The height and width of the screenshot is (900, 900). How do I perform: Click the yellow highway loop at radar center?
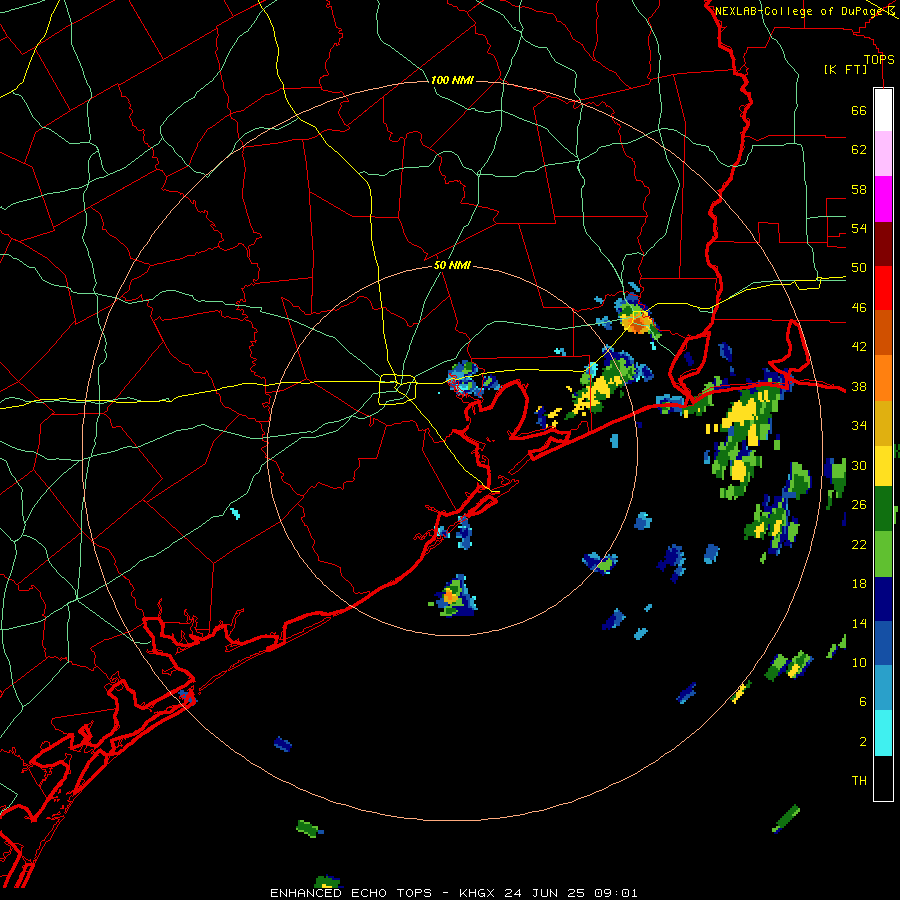(397, 389)
